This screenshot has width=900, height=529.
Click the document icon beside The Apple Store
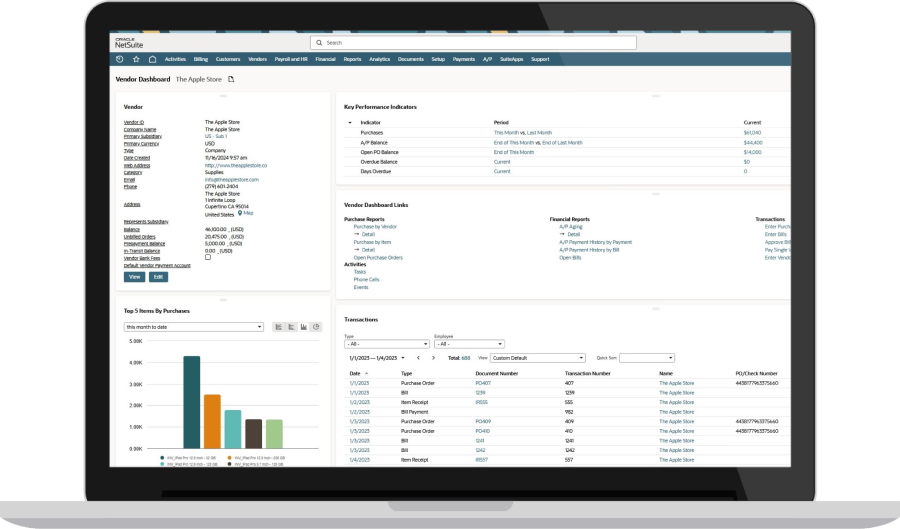pos(231,78)
